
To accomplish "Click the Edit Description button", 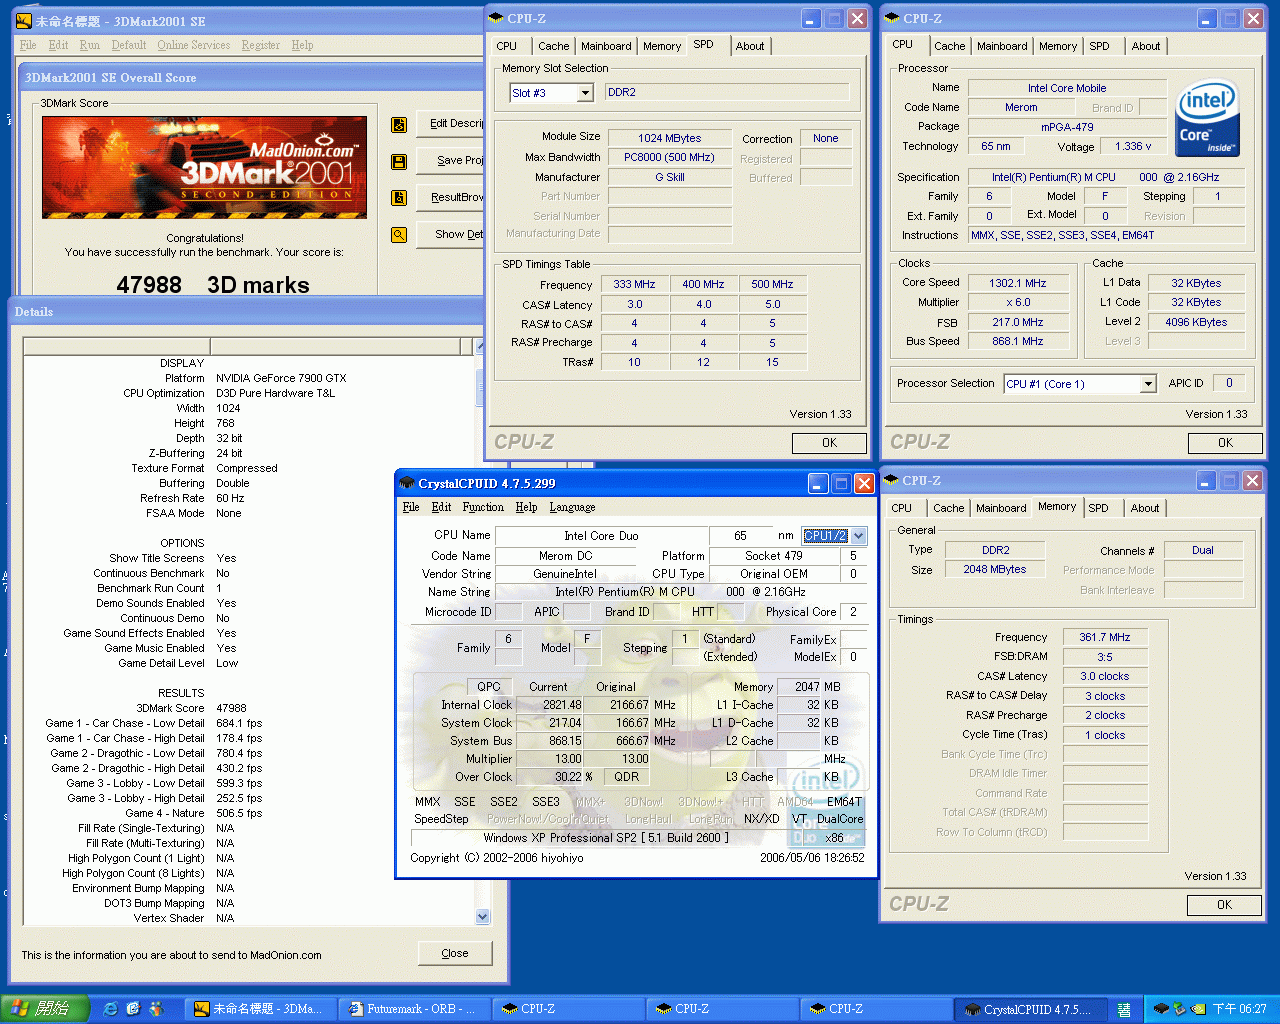I will point(450,124).
